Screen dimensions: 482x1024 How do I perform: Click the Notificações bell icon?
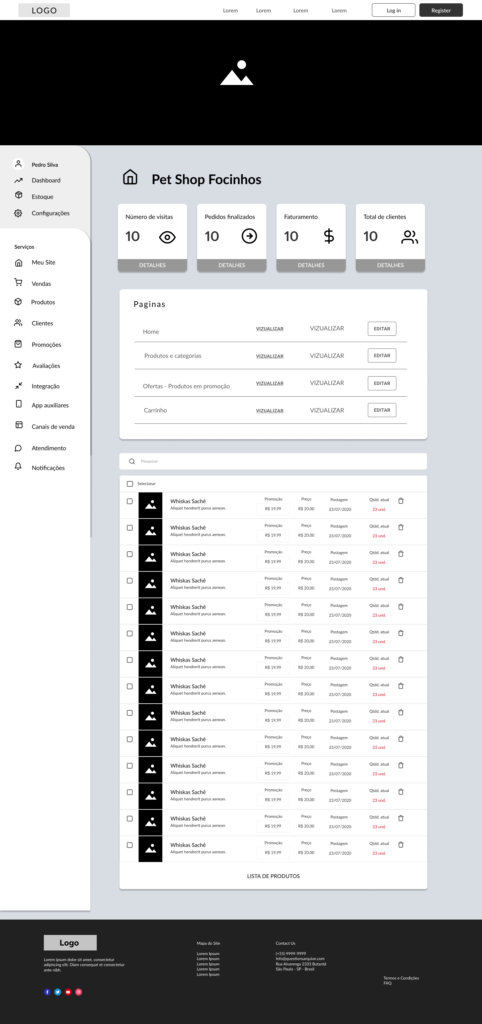point(18,466)
